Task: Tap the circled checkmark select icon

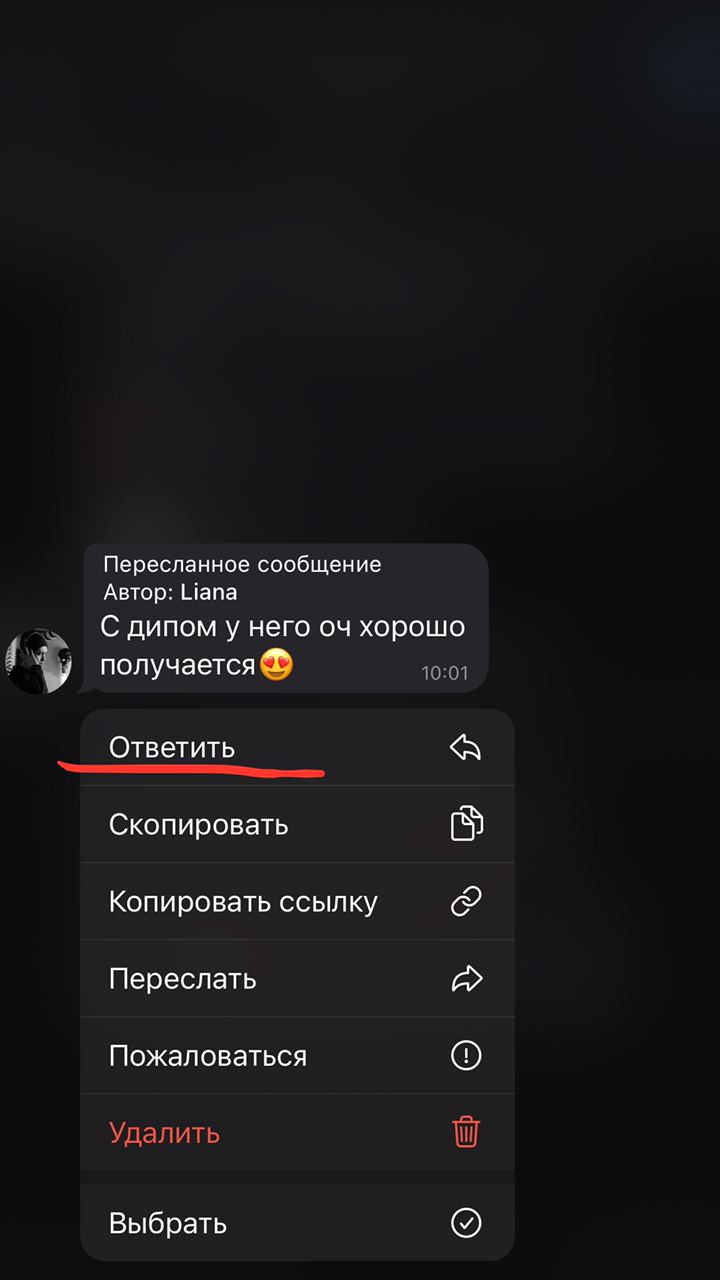Action: (466, 1222)
